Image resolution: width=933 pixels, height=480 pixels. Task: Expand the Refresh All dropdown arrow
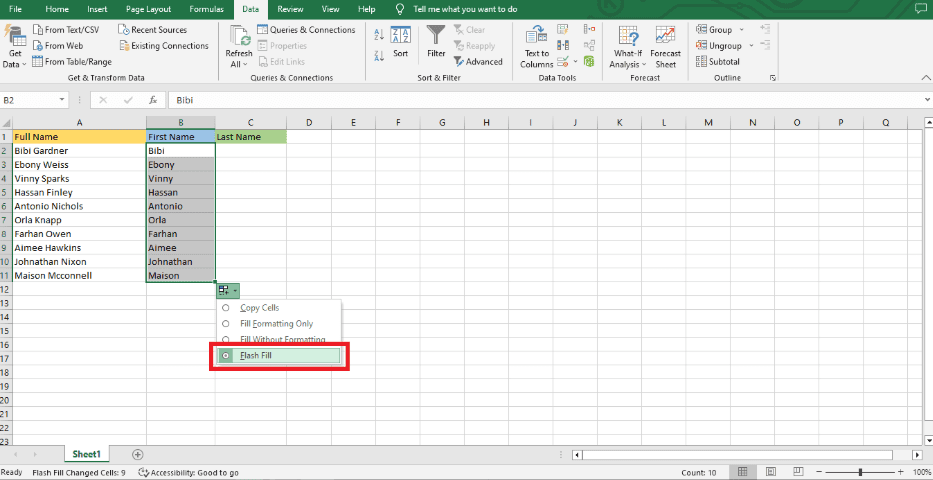[245, 65]
